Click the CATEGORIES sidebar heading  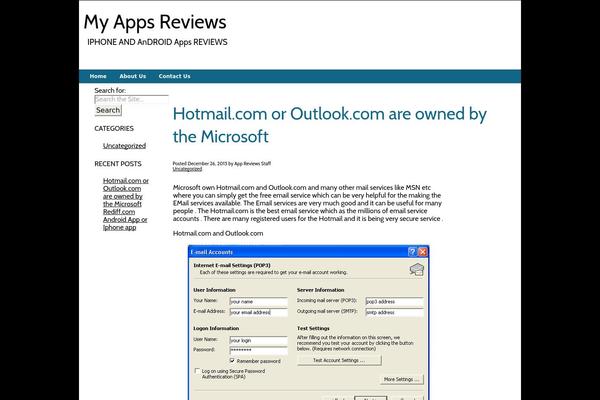(114, 129)
